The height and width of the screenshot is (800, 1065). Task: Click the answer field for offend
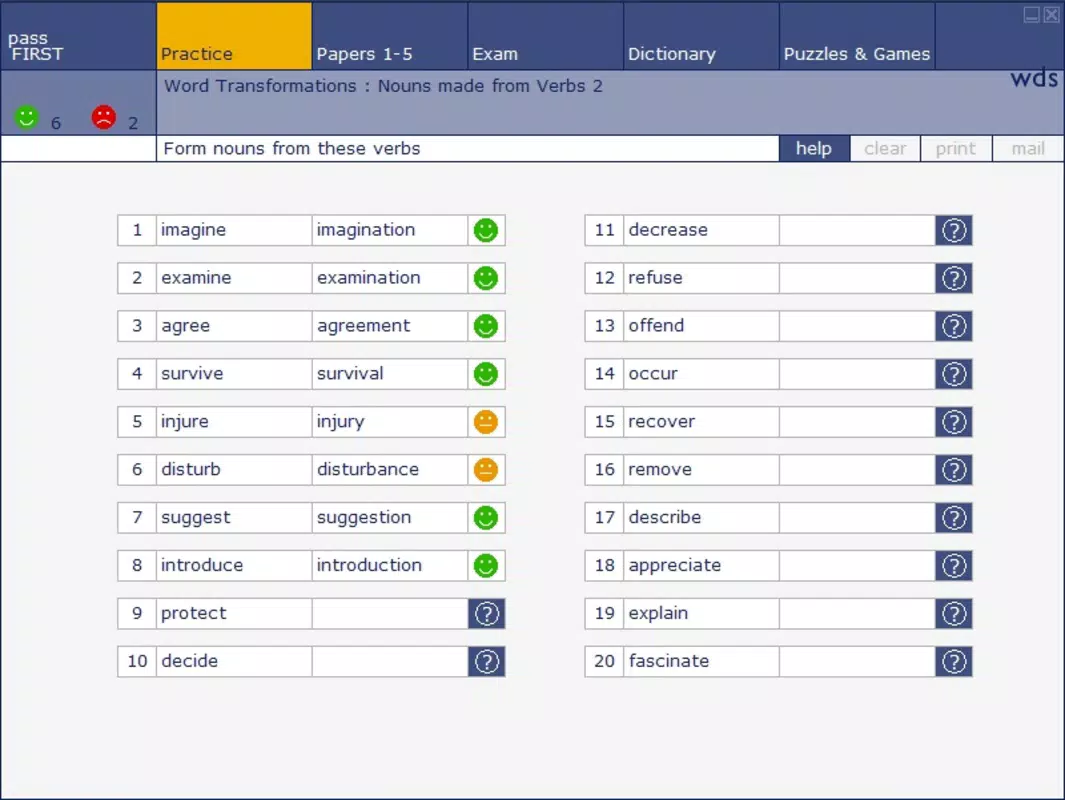click(857, 326)
